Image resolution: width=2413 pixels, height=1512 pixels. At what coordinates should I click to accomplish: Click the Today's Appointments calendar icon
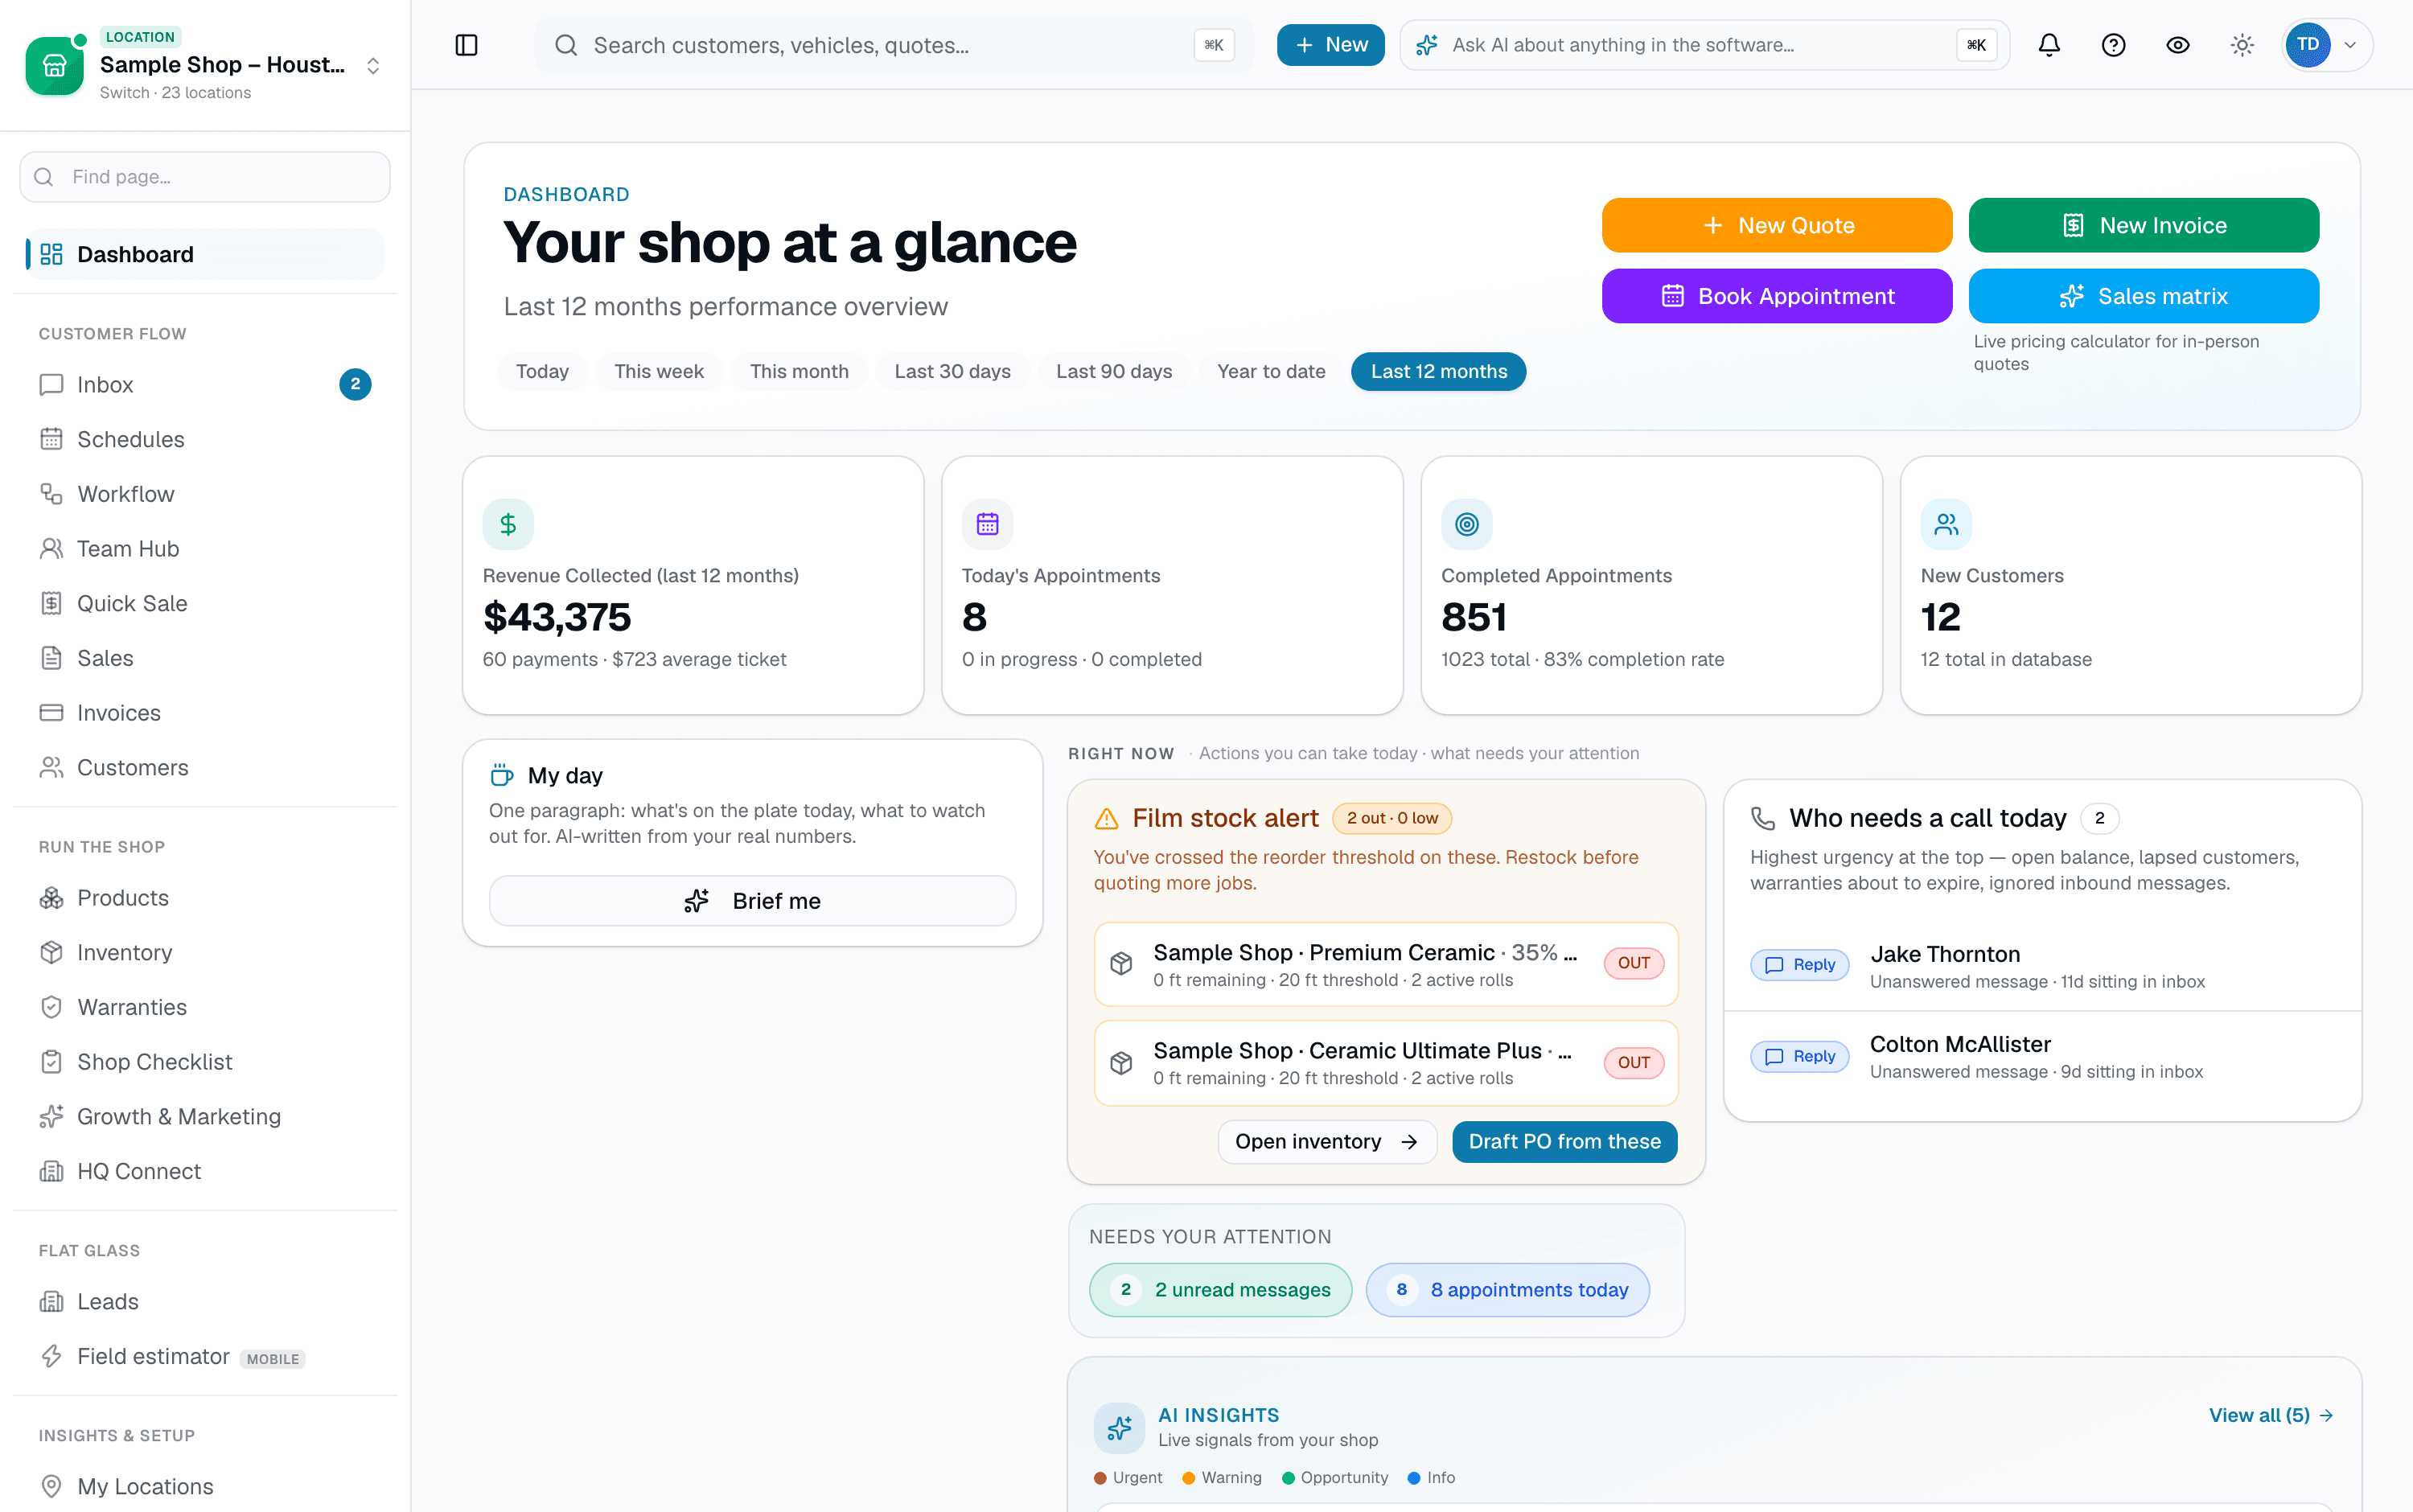coord(987,524)
